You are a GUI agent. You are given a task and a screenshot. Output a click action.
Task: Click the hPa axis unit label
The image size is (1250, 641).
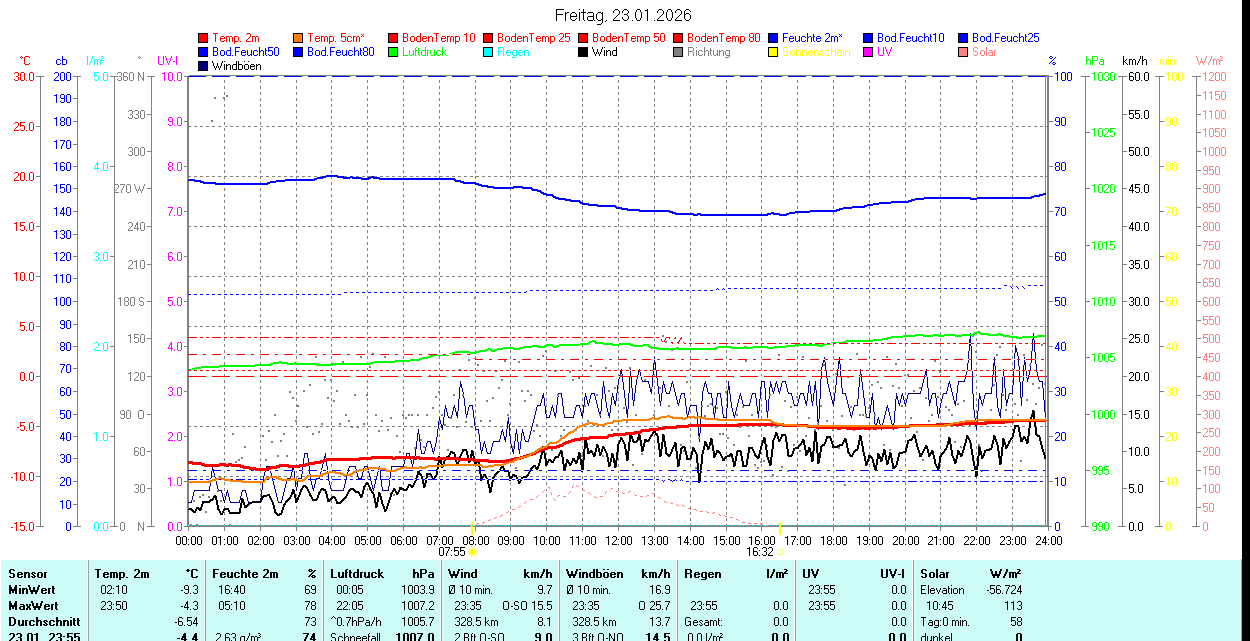pos(1096,61)
